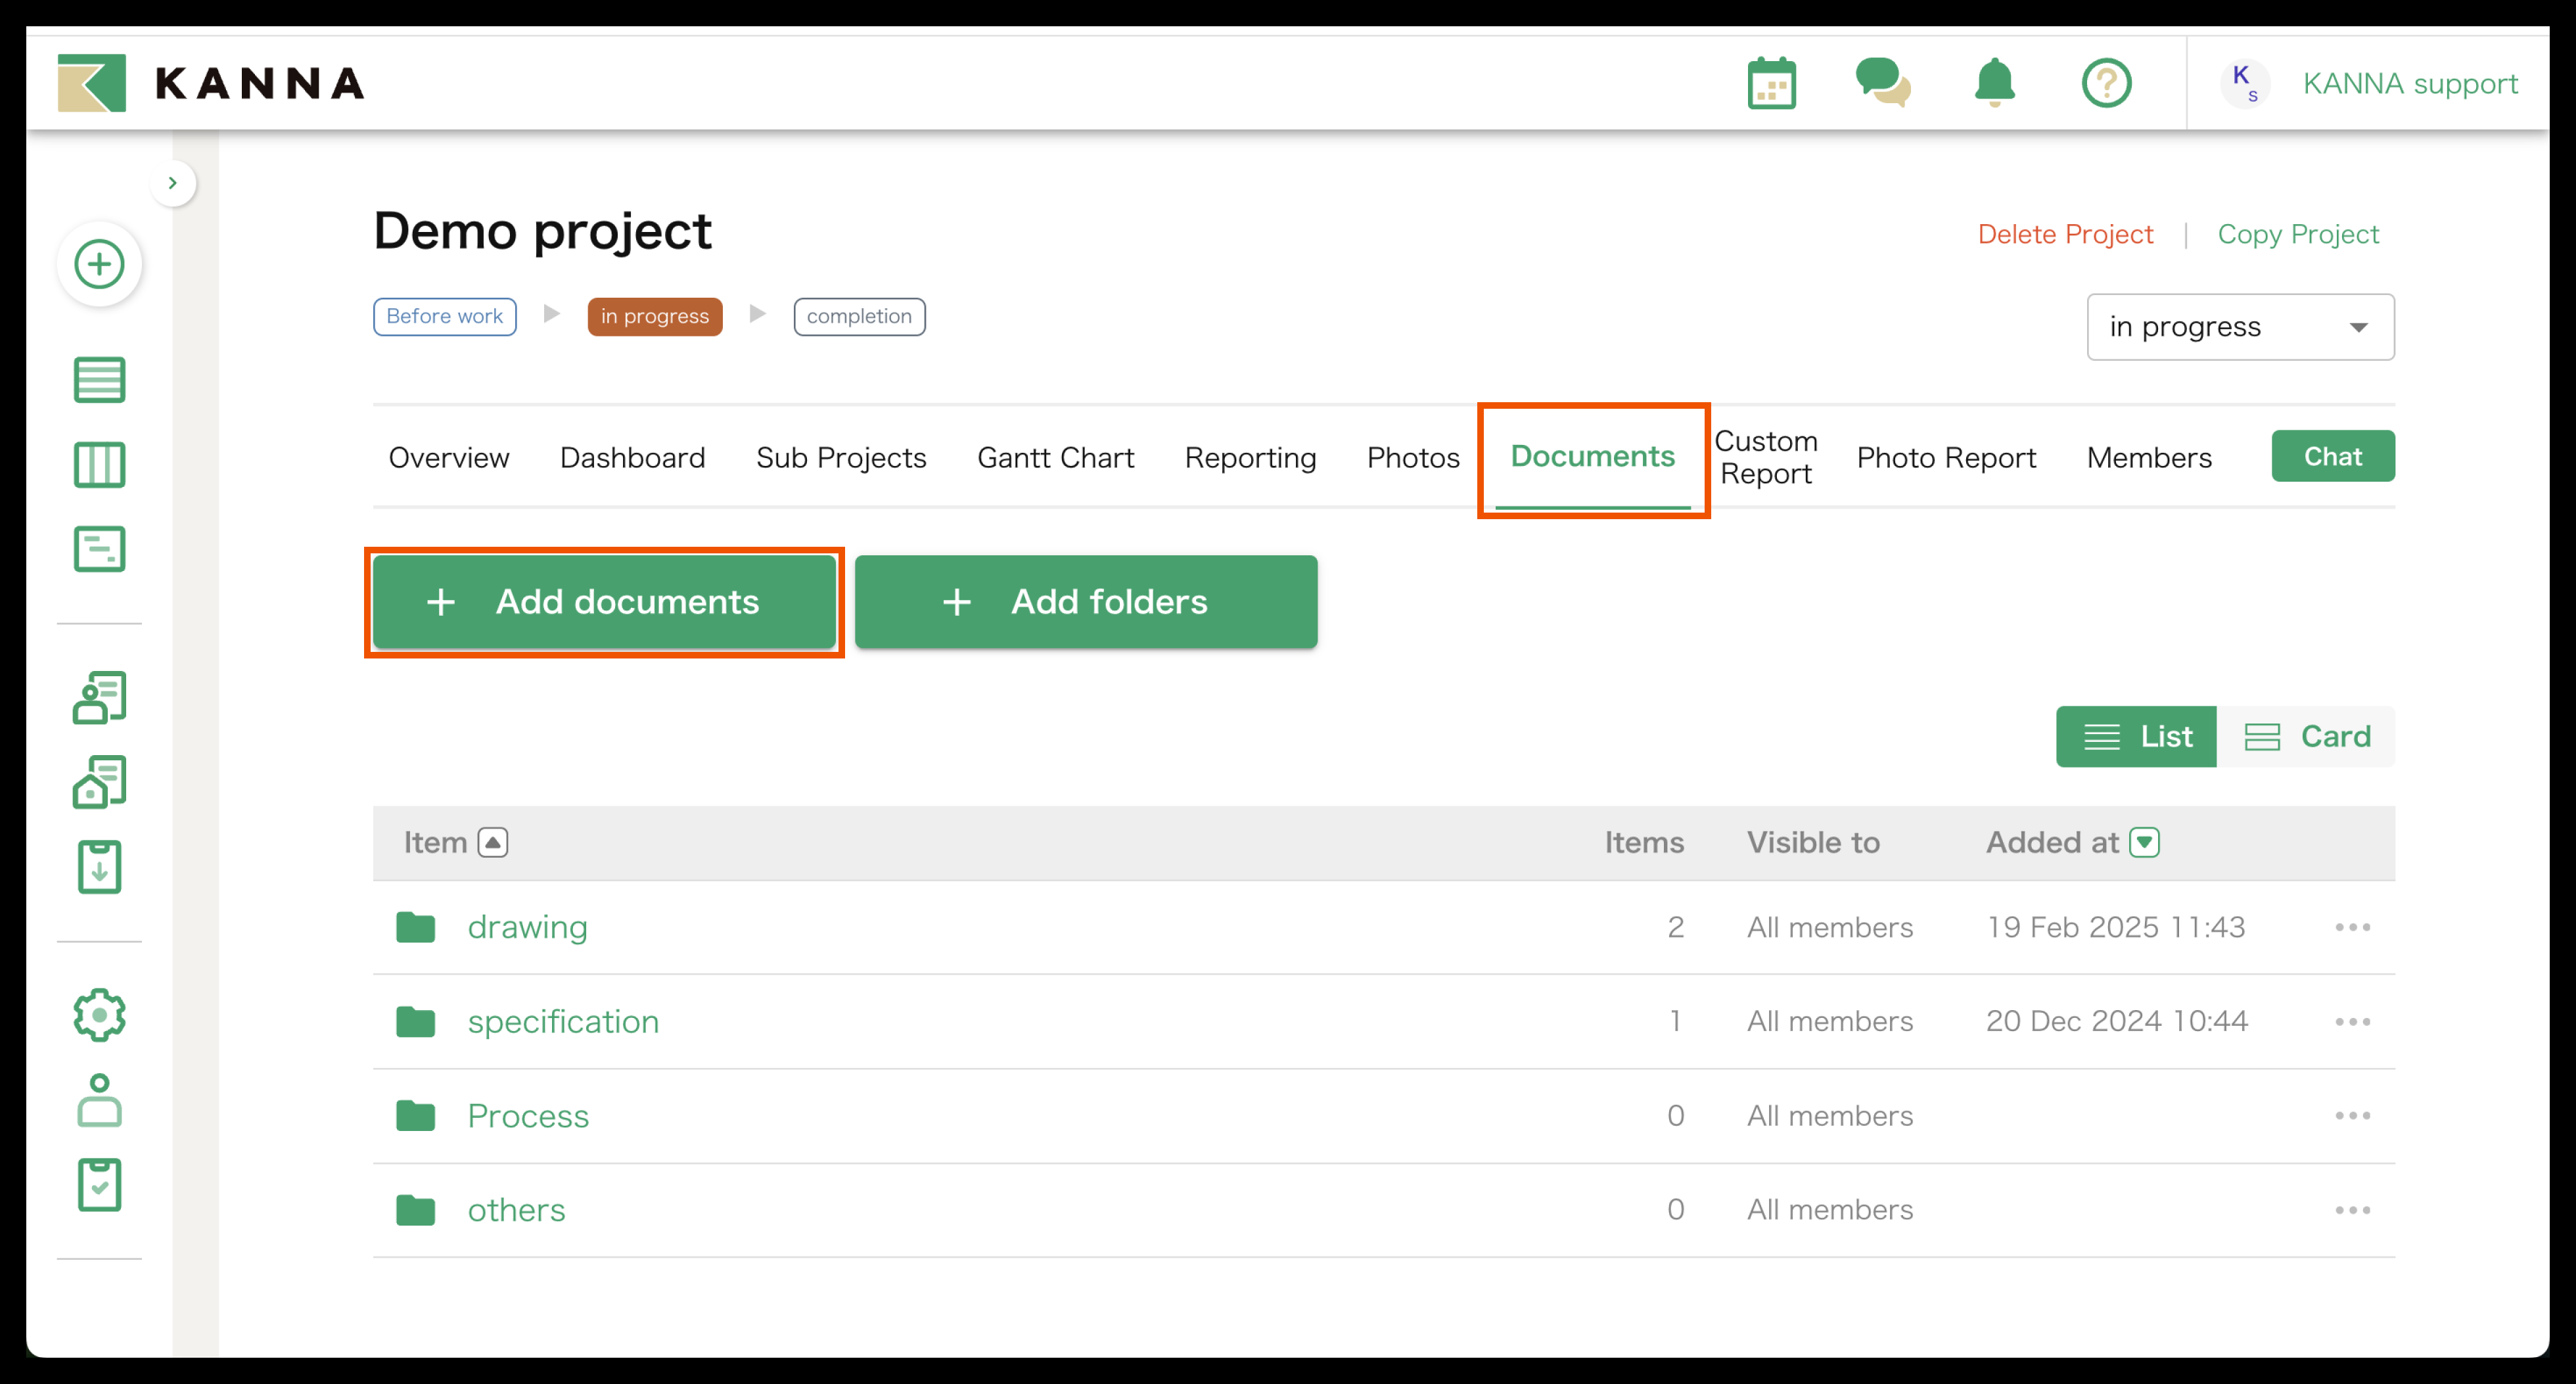This screenshot has height=1384, width=2576.
Task: Open the kanban board columns sidebar icon
Action: click(x=99, y=465)
